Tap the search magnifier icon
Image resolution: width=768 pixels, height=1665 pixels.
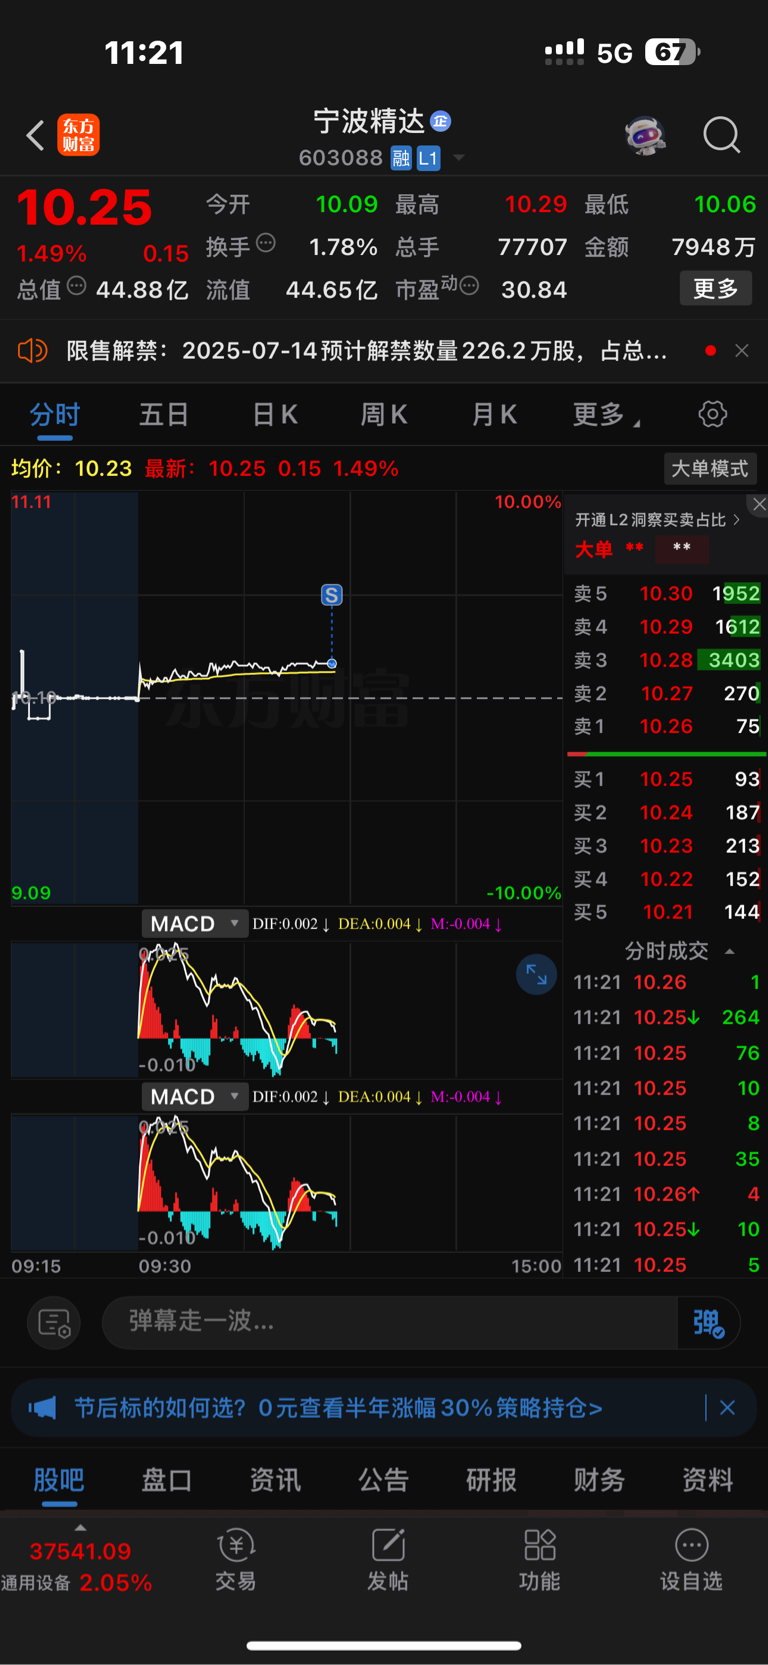[721, 135]
